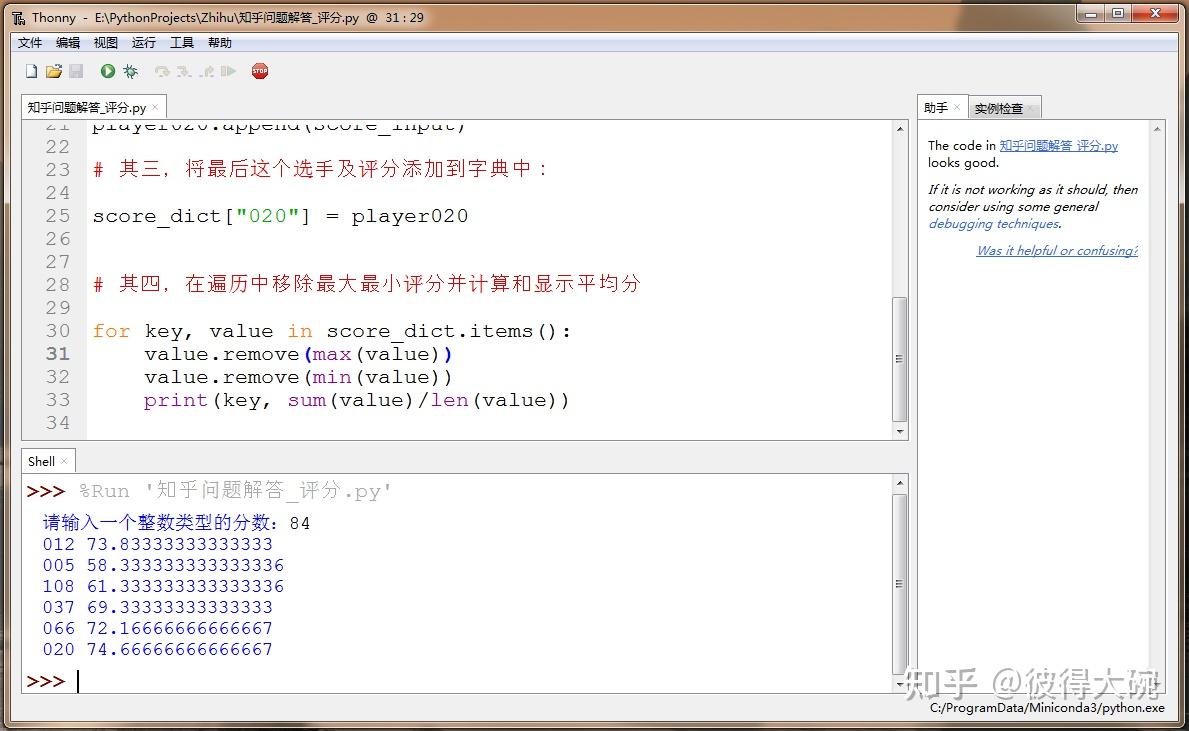This screenshot has height=731, width=1189.
Task: Switch to the 助手 tab
Action: click(x=936, y=108)
